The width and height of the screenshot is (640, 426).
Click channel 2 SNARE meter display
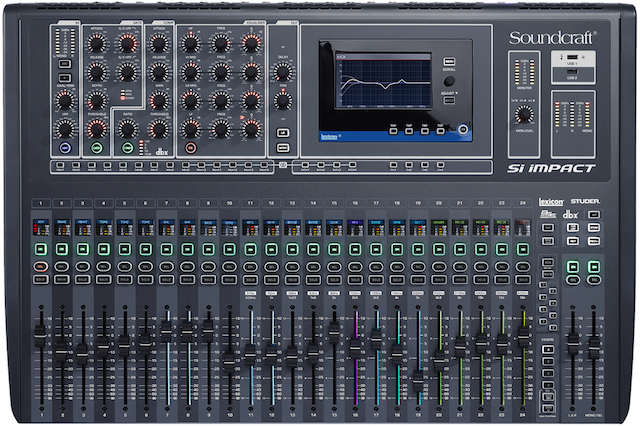coord(62,228)
